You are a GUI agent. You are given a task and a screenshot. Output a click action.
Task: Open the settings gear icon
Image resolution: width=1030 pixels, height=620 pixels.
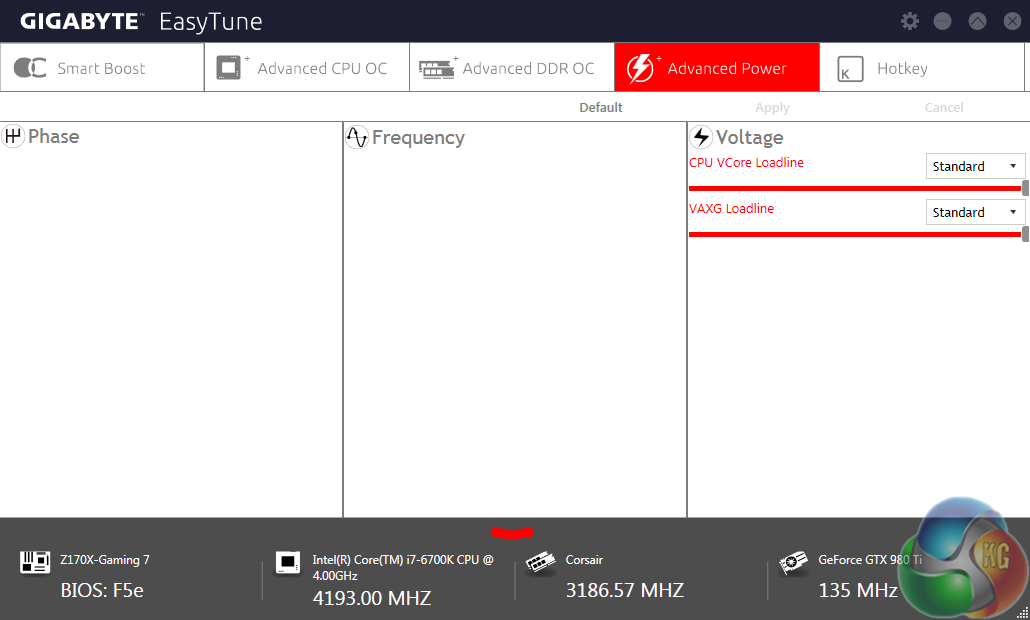pyautogui.click(x=909, y=21)
